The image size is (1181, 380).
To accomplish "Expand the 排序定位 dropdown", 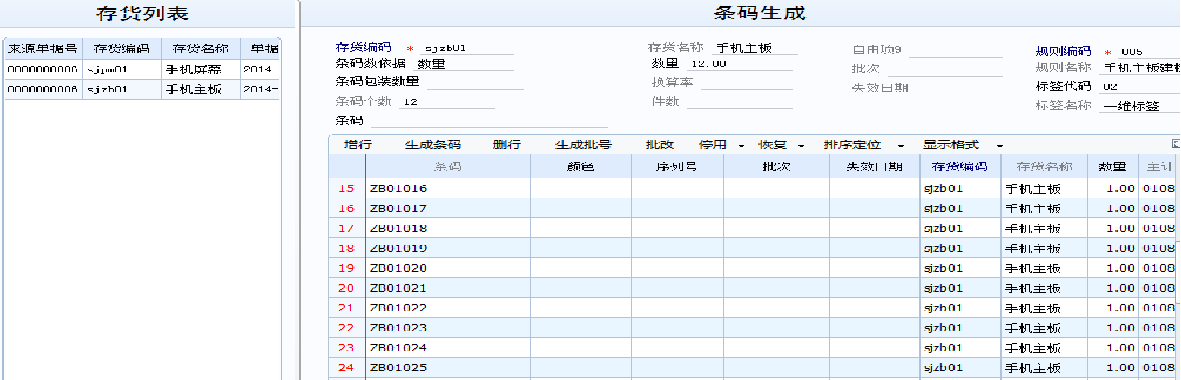I will 901,145.
